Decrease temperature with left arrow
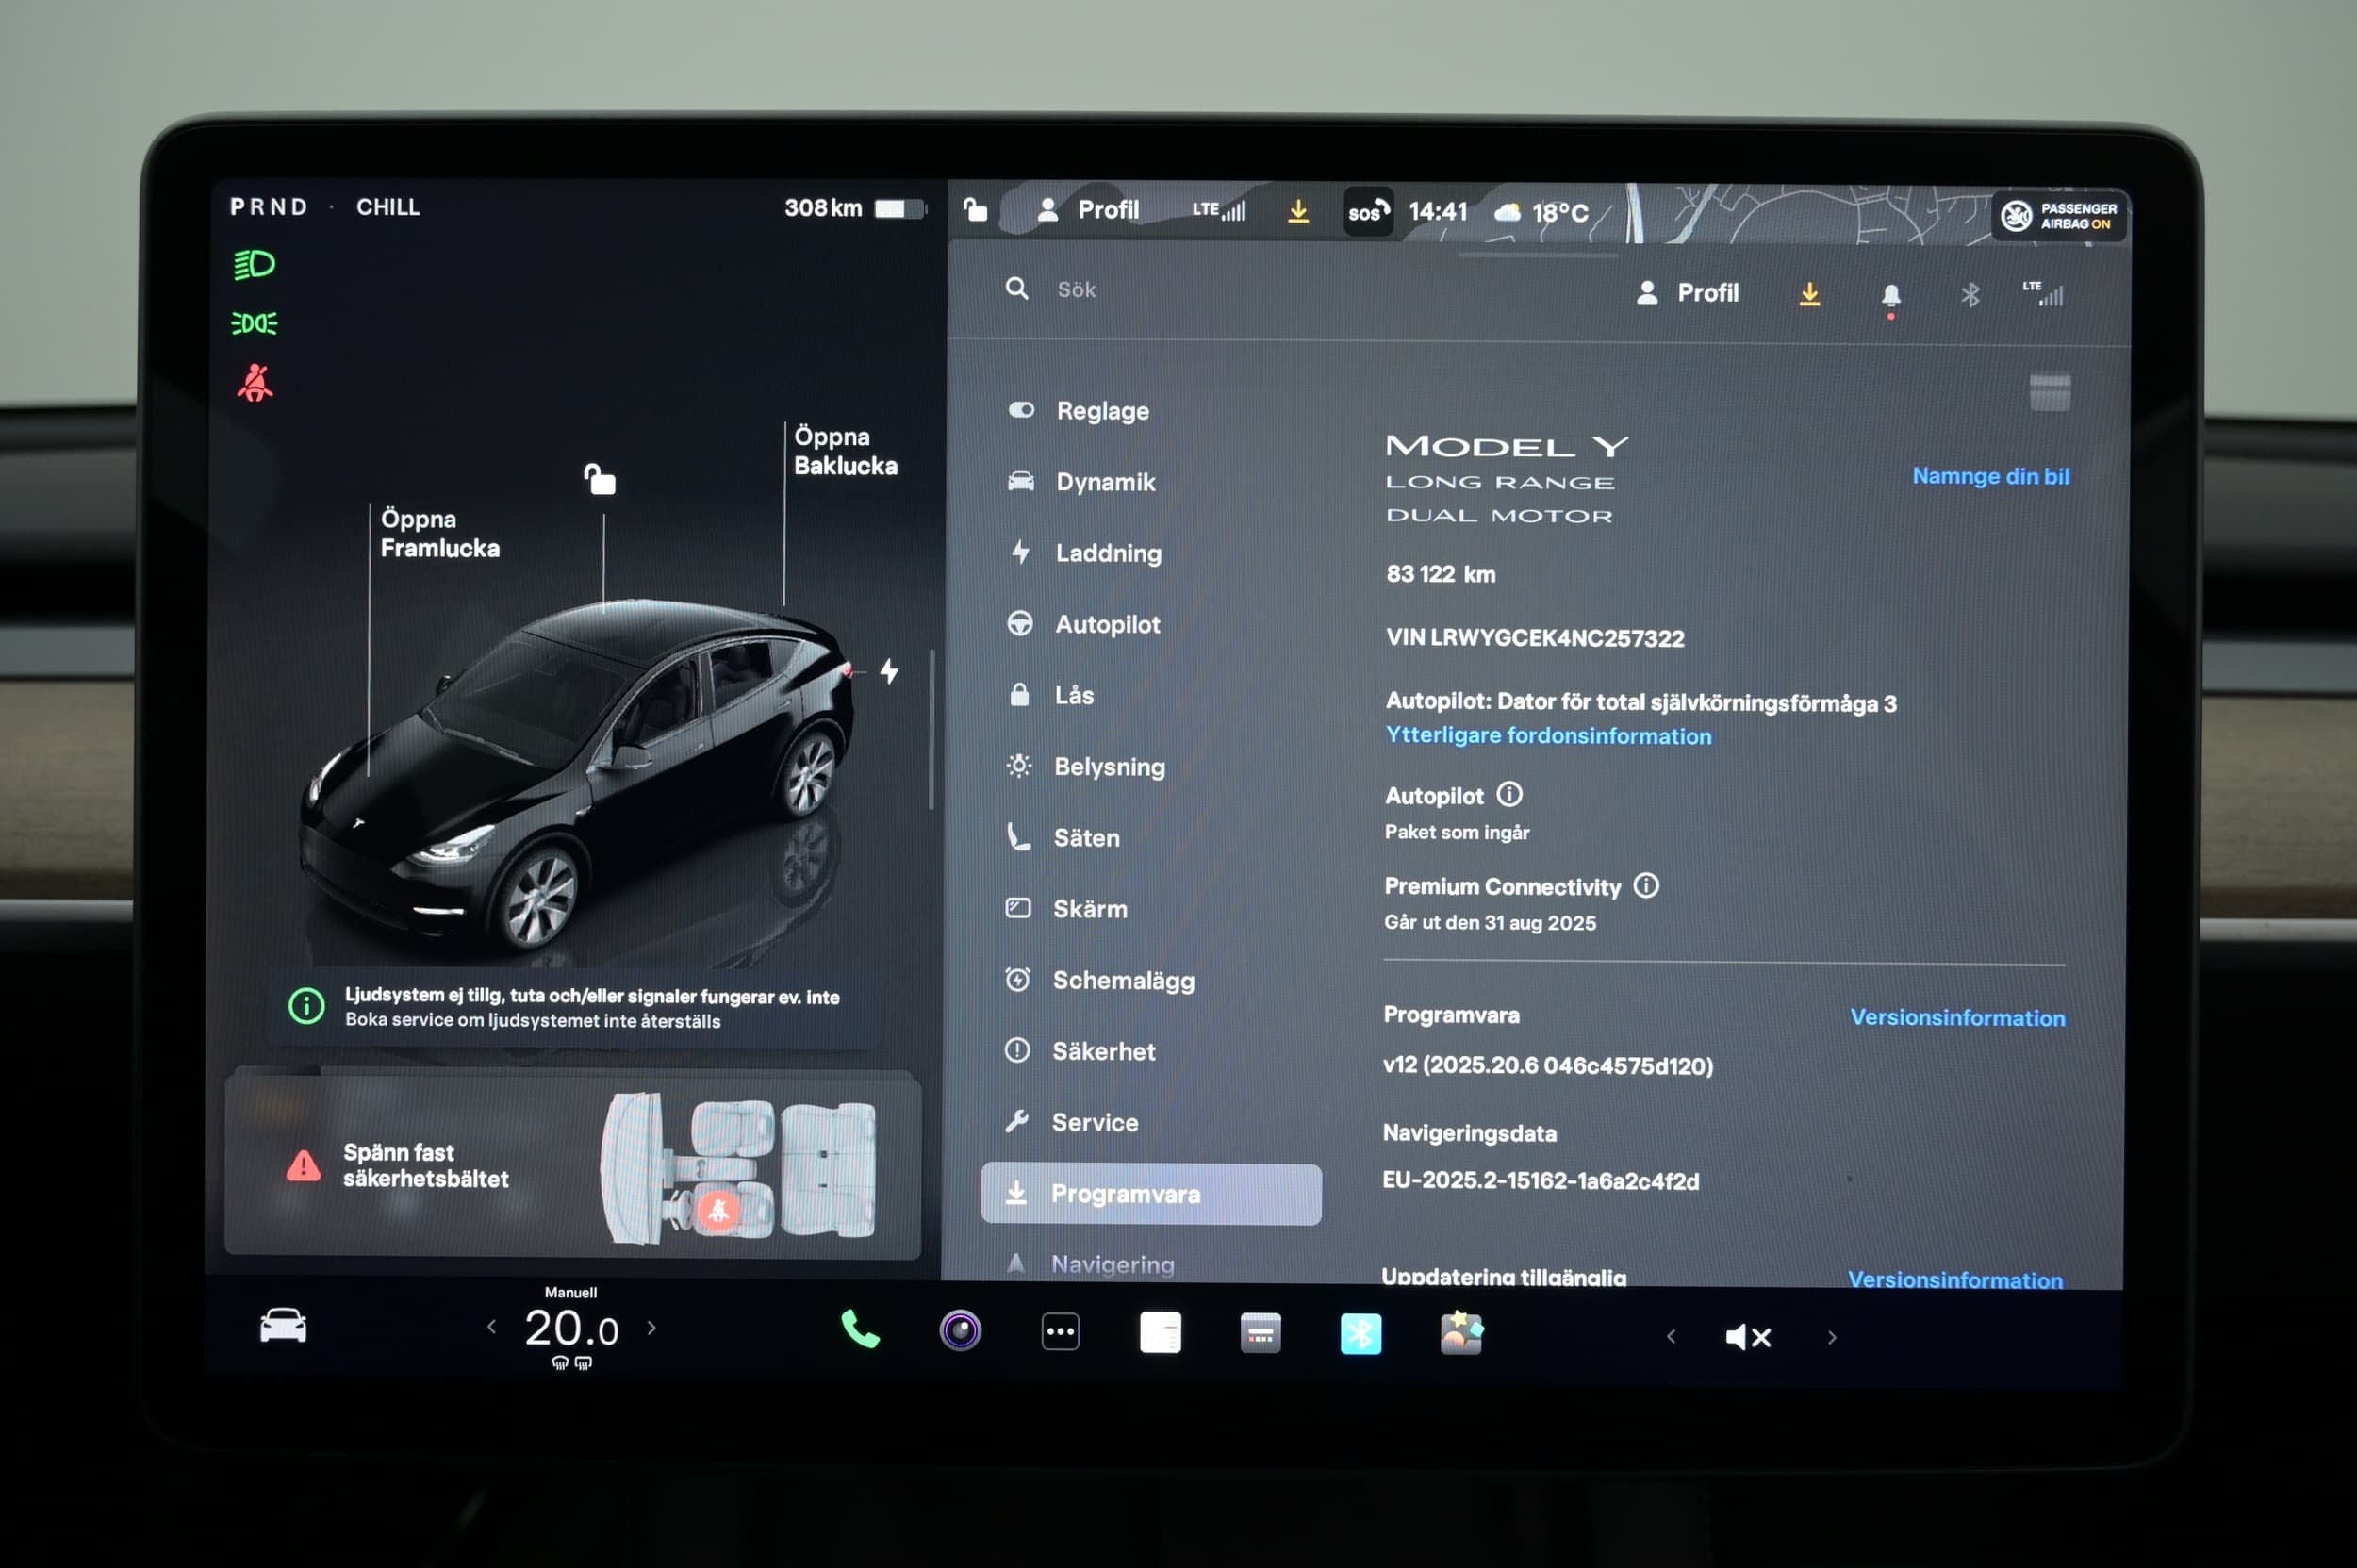The image size is (2357, 1568). (491, 1327)
